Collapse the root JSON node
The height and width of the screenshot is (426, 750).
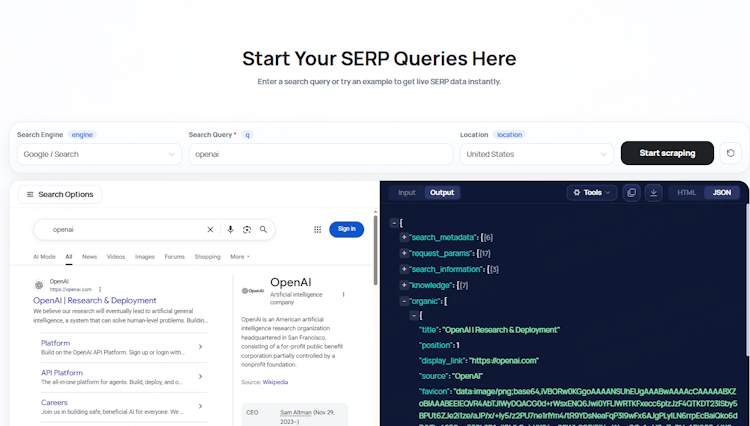(394, 223)
